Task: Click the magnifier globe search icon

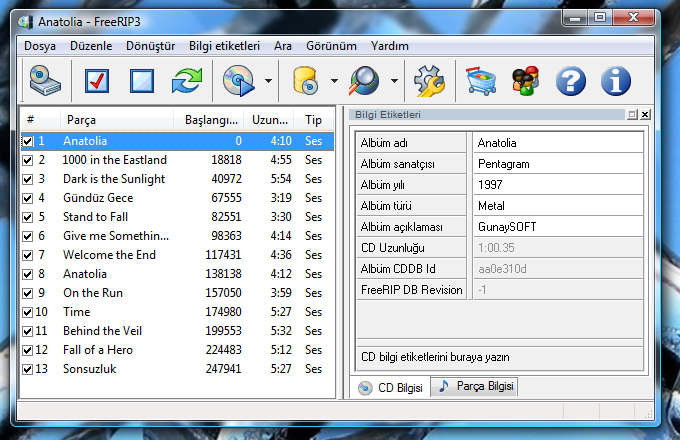Action: tap(365, 81)
